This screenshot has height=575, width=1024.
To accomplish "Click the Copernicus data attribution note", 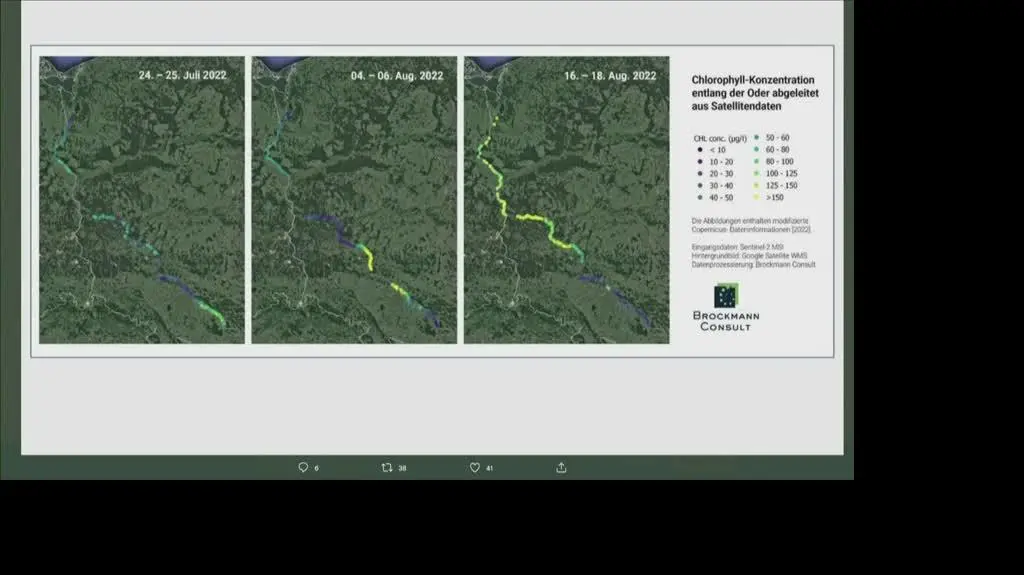I will [750, 225].
